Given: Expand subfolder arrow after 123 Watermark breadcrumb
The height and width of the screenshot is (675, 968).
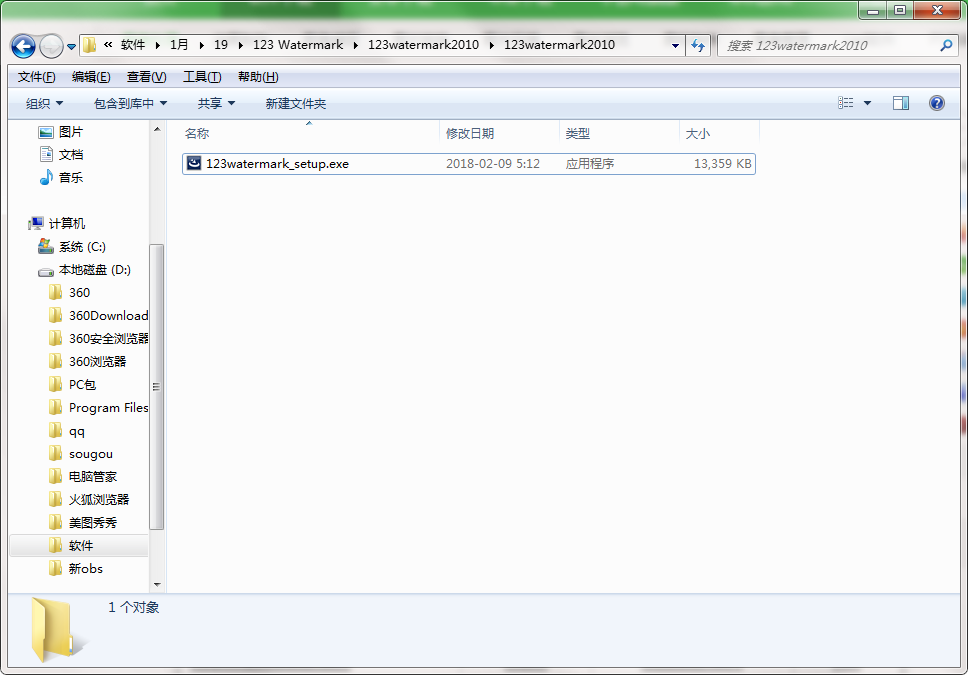Looking at the screenshot, I should click(356, 45).
